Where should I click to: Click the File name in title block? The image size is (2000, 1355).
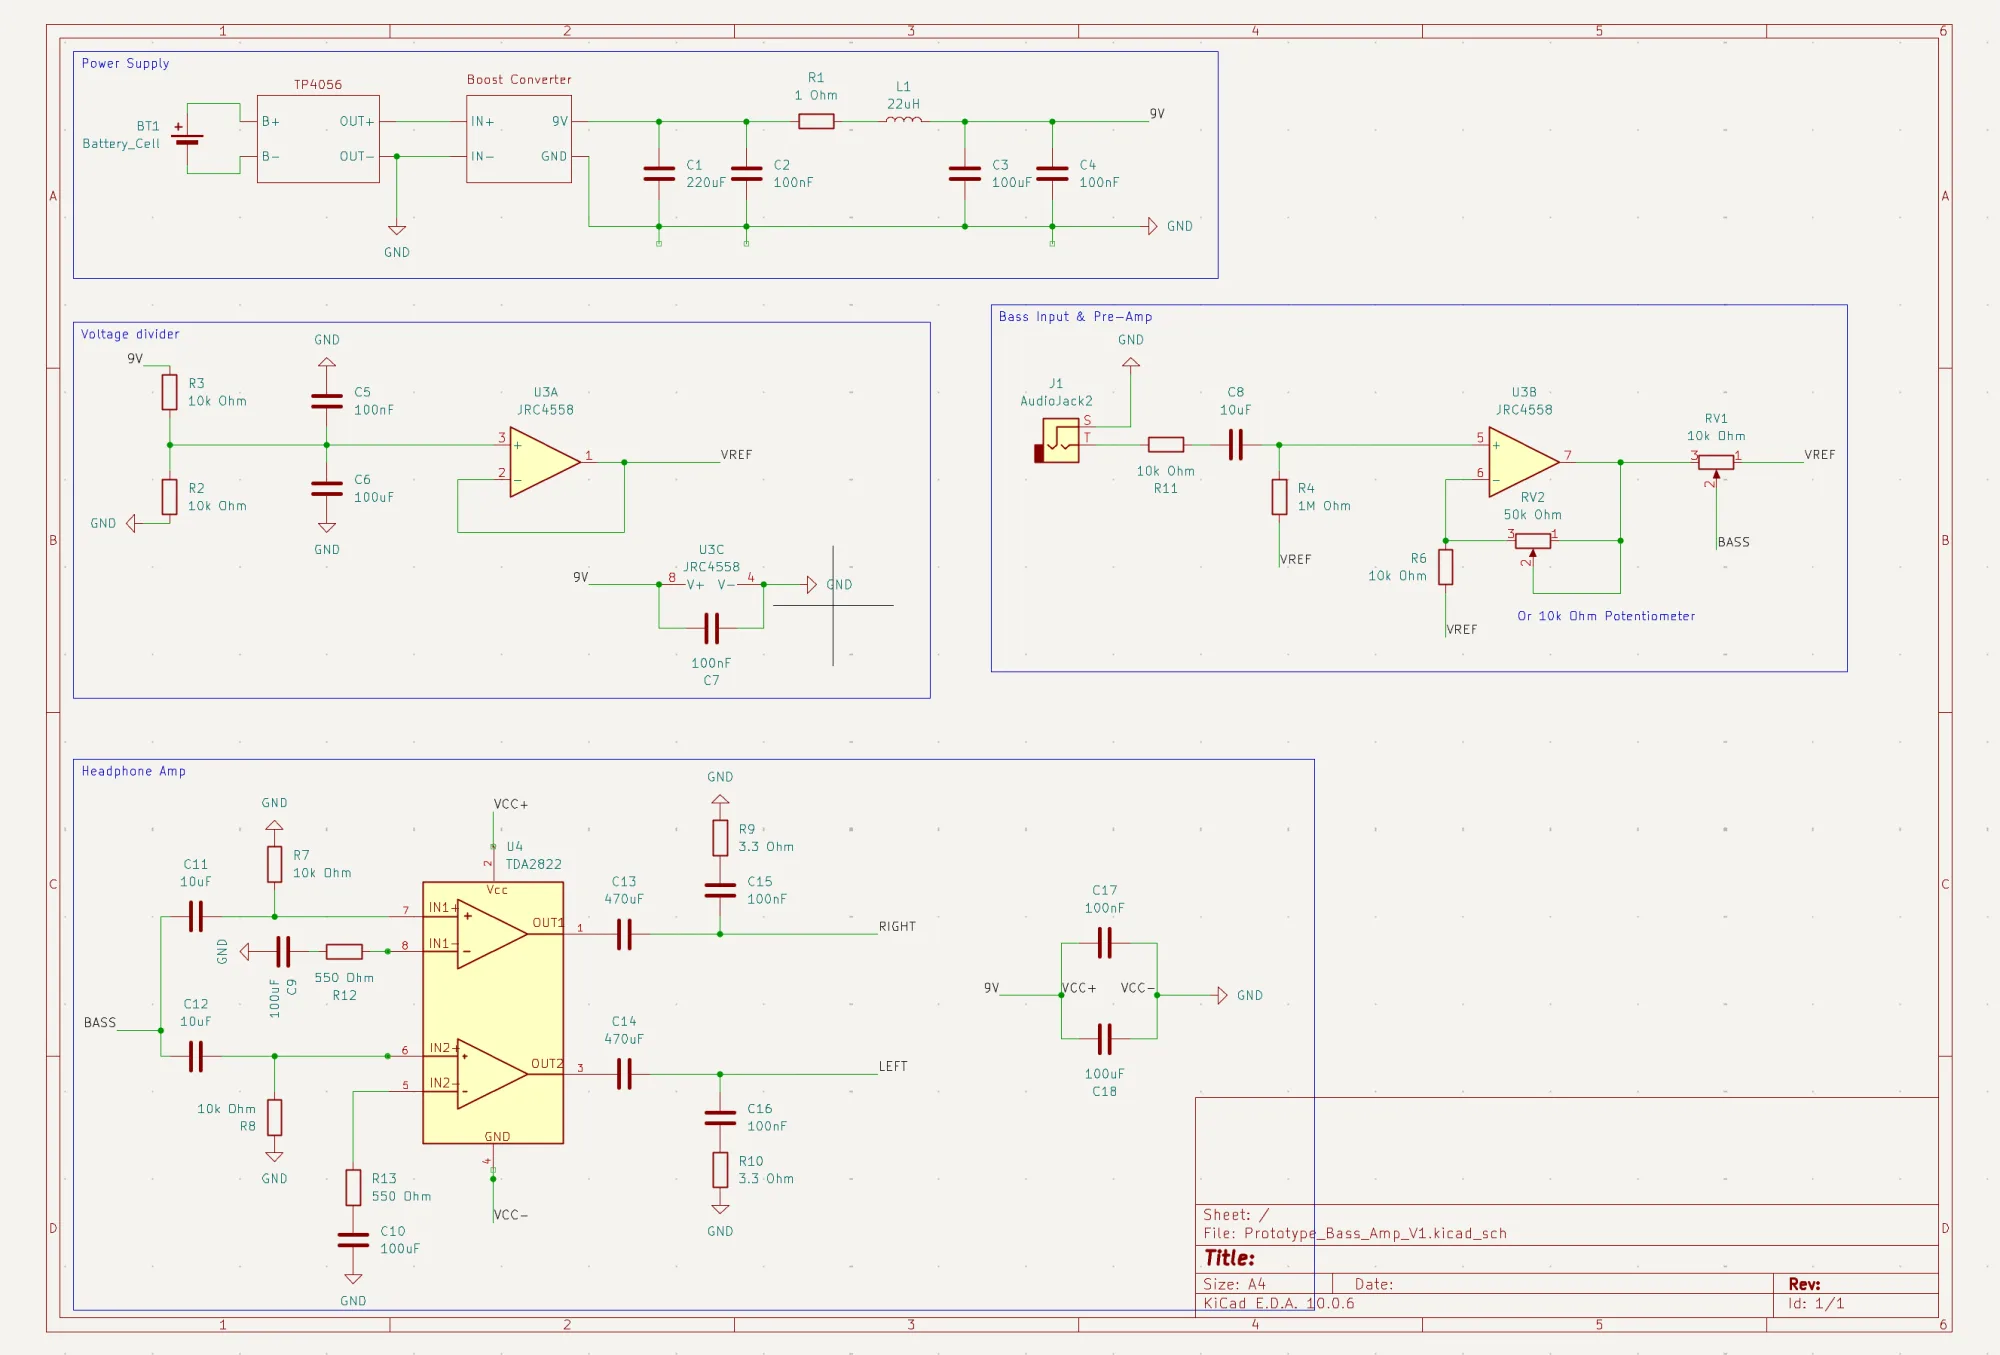pyautogui.click(x=1355, y=1233)
